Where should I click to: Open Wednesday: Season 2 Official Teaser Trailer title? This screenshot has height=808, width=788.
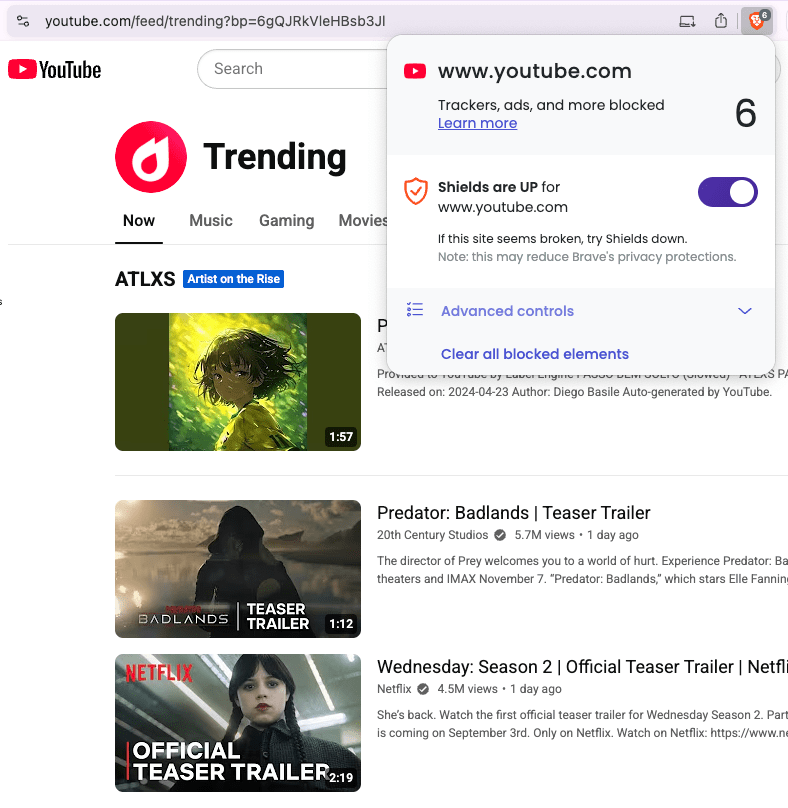point(582,667)
